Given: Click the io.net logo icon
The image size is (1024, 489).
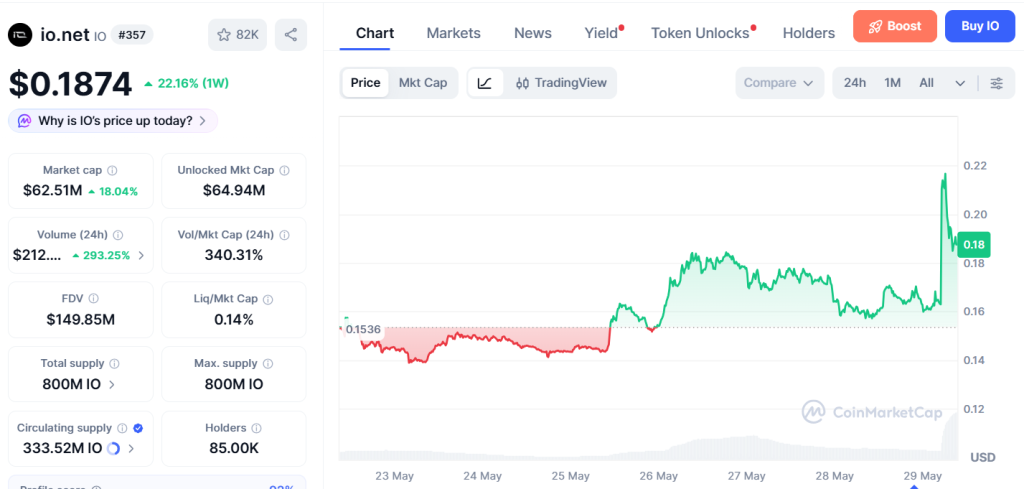Looking at the screenshot, I should click(20, 35).
